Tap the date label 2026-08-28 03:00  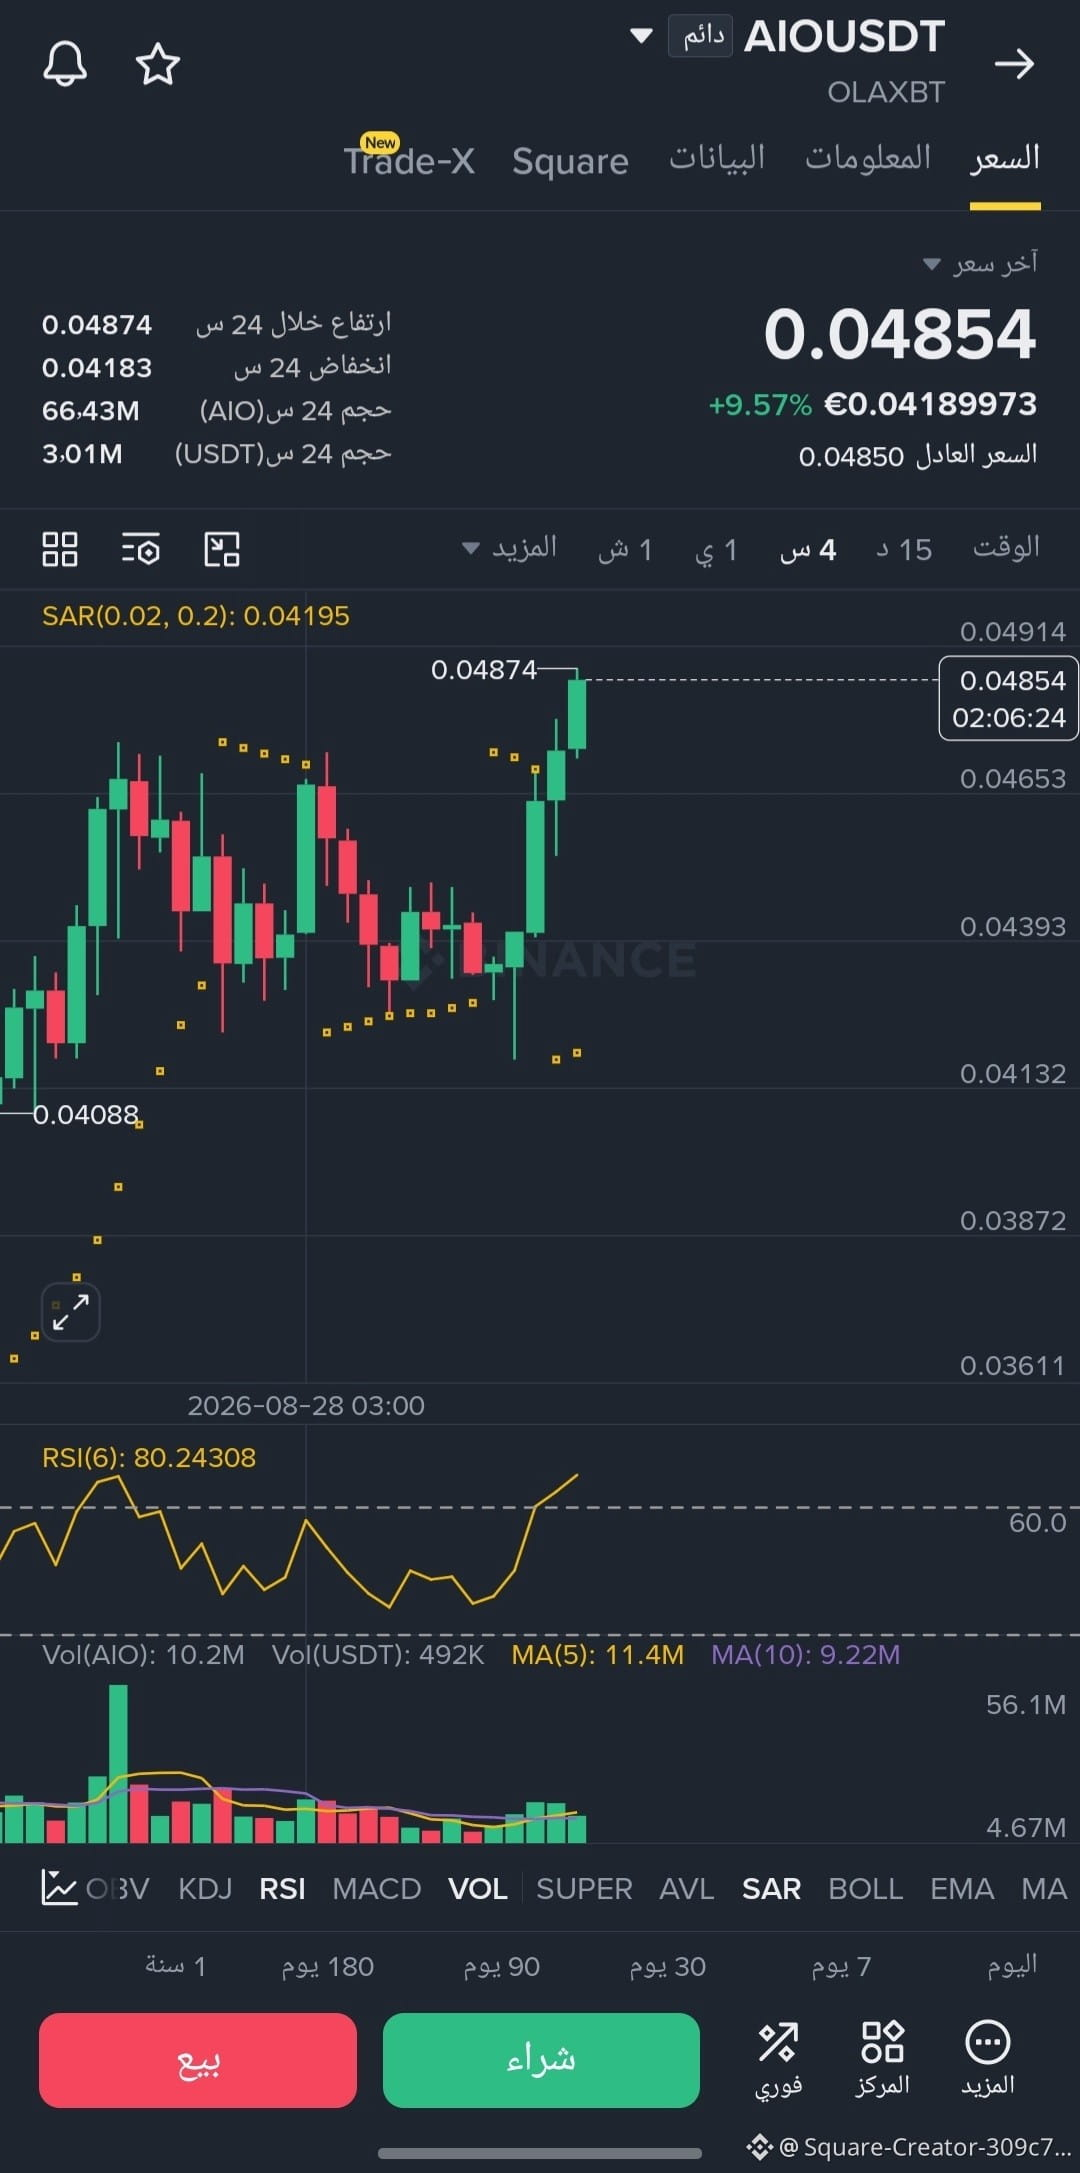(x=306, y=1405)
